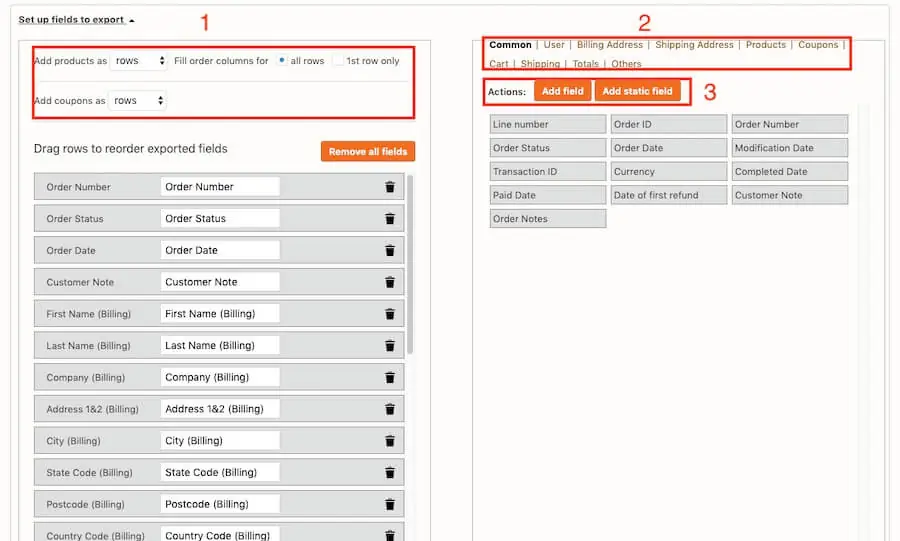The image size is (900, 541).
Task: Select the 'Order ID' available field
Action: point(669,124)
